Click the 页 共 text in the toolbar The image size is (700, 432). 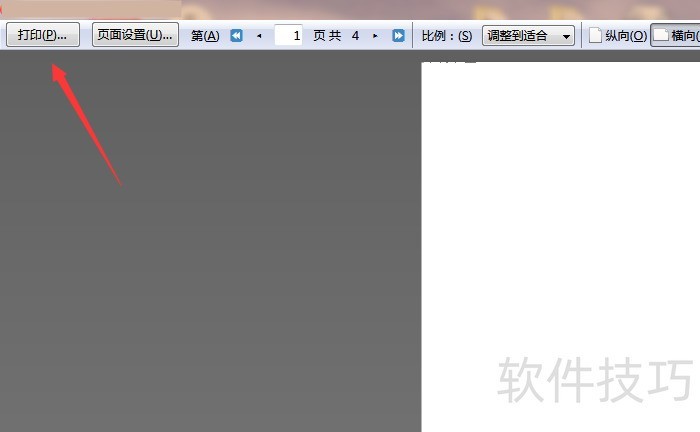point(327,36)
